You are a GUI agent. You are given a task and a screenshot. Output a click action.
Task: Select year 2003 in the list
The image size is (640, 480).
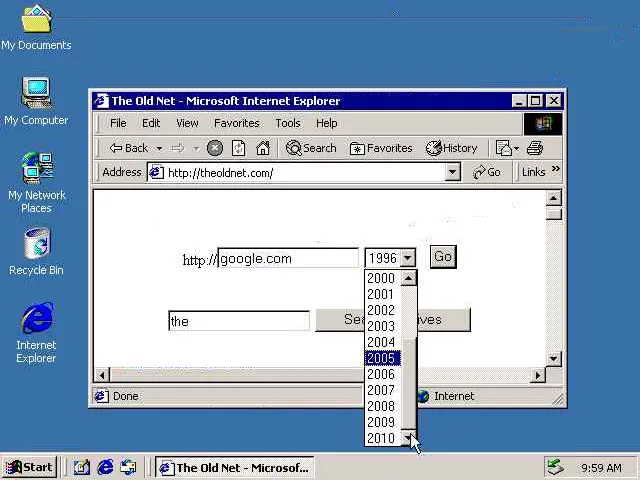coord(382,326)
